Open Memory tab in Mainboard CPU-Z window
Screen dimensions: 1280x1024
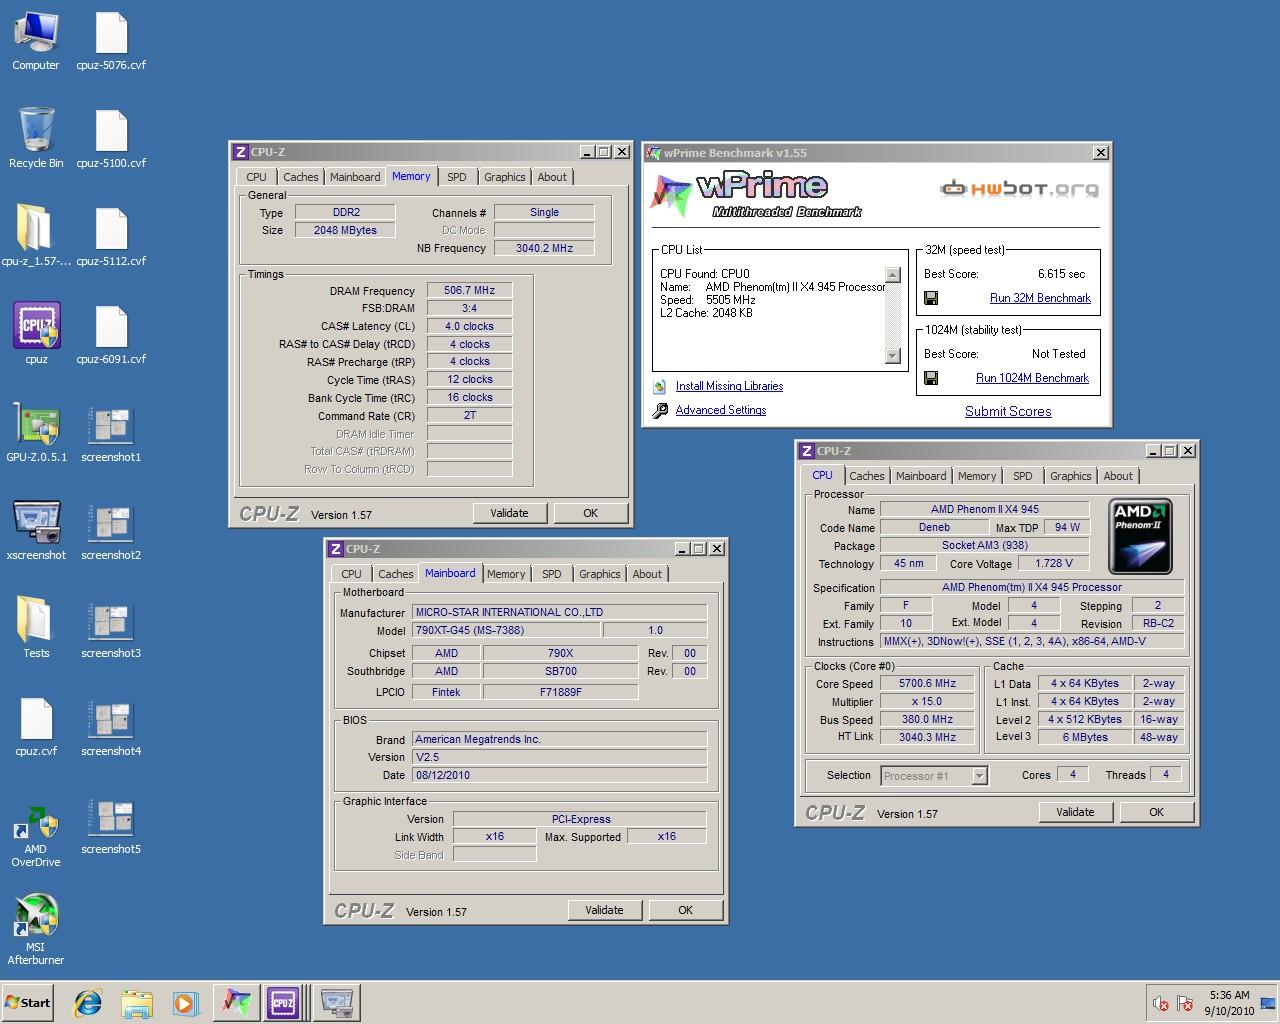point(506,574)
